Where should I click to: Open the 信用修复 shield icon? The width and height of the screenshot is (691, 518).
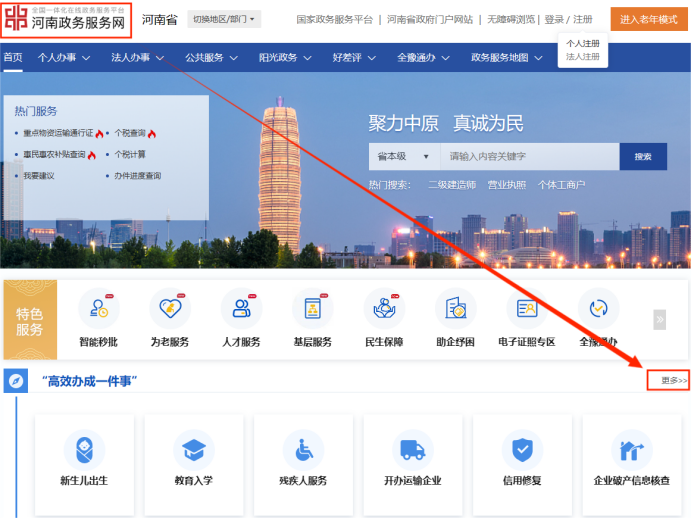click(x=522, y=450)
